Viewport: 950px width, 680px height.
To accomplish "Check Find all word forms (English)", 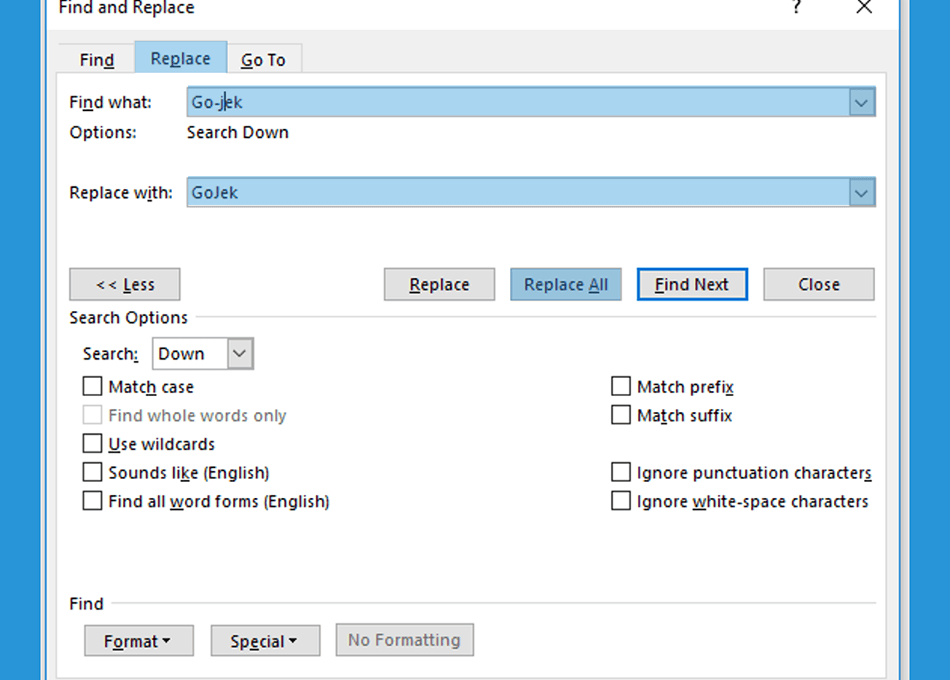I will coord(92,501).
